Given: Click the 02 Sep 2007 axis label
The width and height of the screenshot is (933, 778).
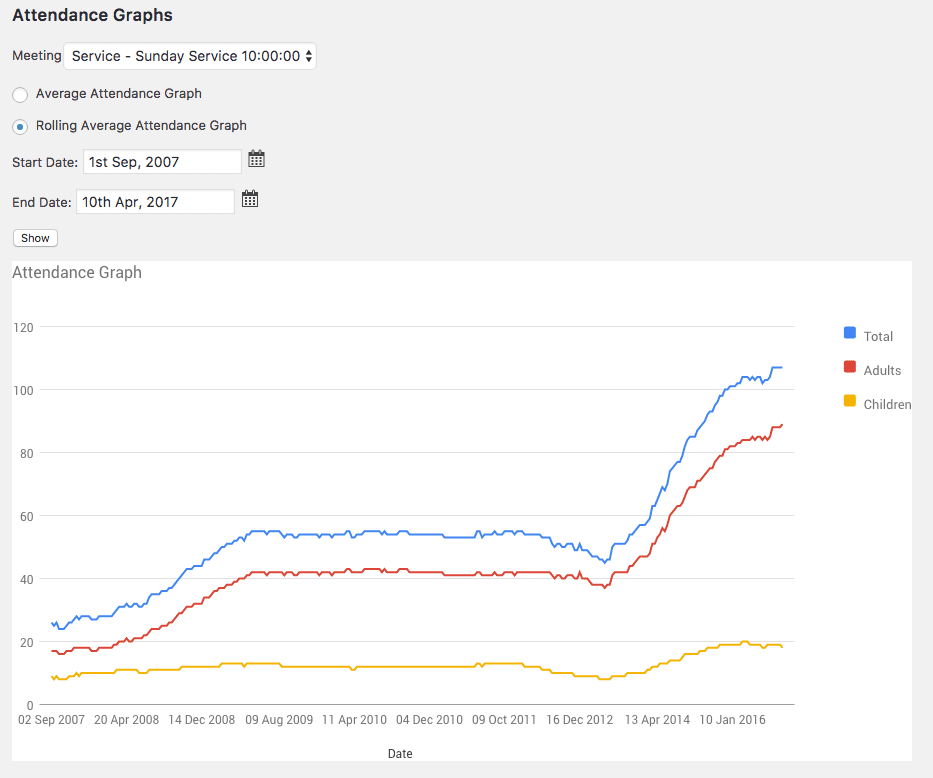Looking at the screenshot, I should pos(53,719).
